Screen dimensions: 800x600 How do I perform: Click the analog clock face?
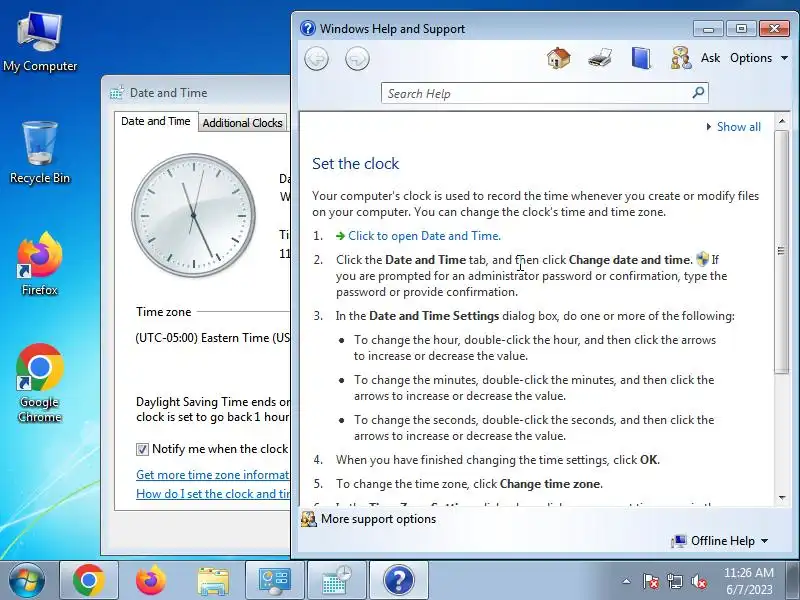[x=193, y=215]
